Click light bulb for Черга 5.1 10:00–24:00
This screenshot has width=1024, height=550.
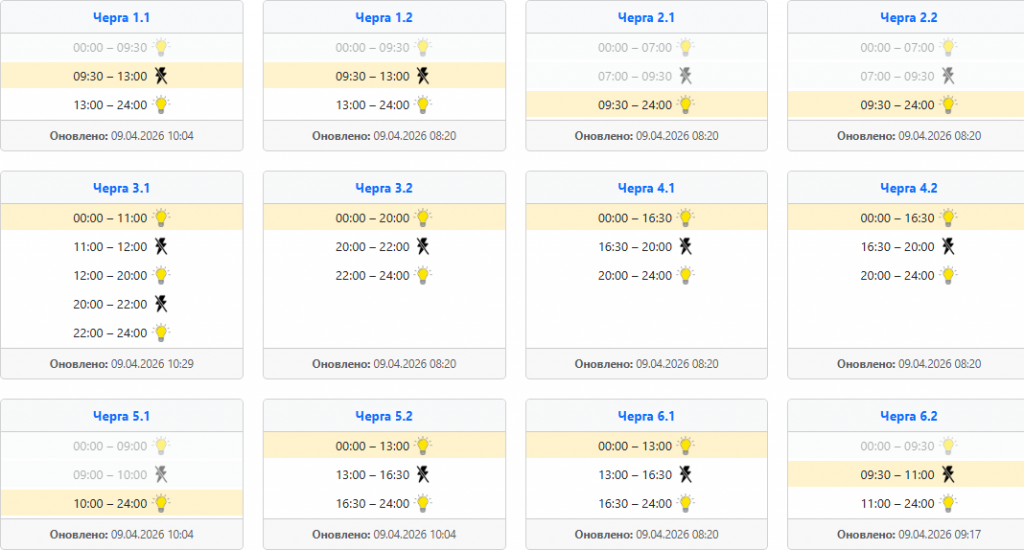tap(160, 503)
